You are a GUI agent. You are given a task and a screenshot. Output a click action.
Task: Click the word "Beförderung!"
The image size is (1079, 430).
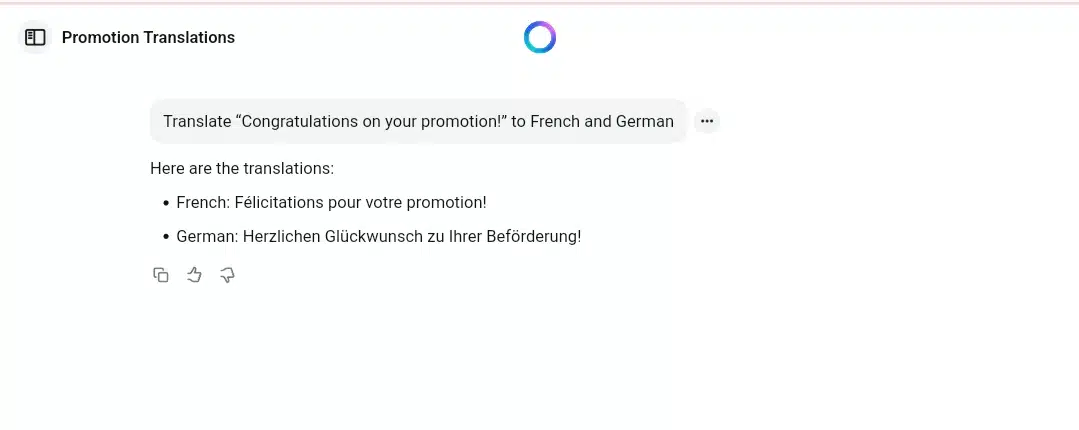click(534, 237)
